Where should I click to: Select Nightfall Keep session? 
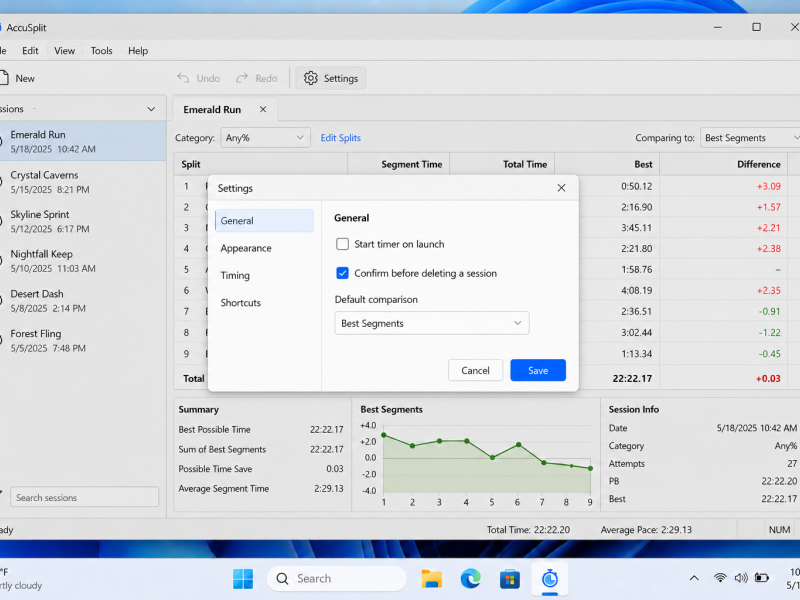tap(83, 261)
